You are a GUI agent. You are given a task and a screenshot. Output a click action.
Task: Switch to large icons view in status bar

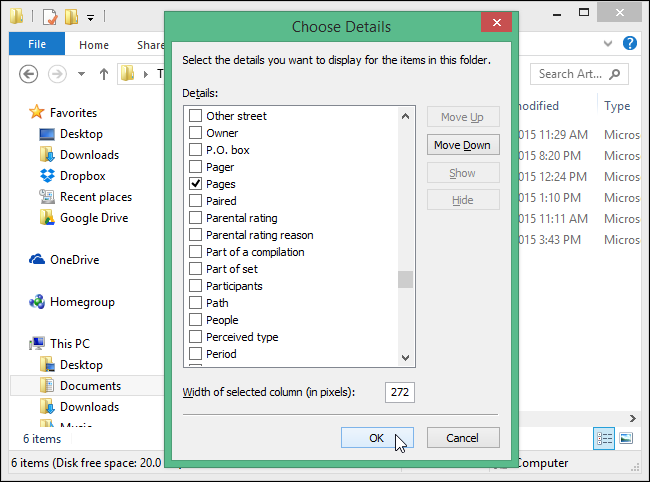[626, 438]
